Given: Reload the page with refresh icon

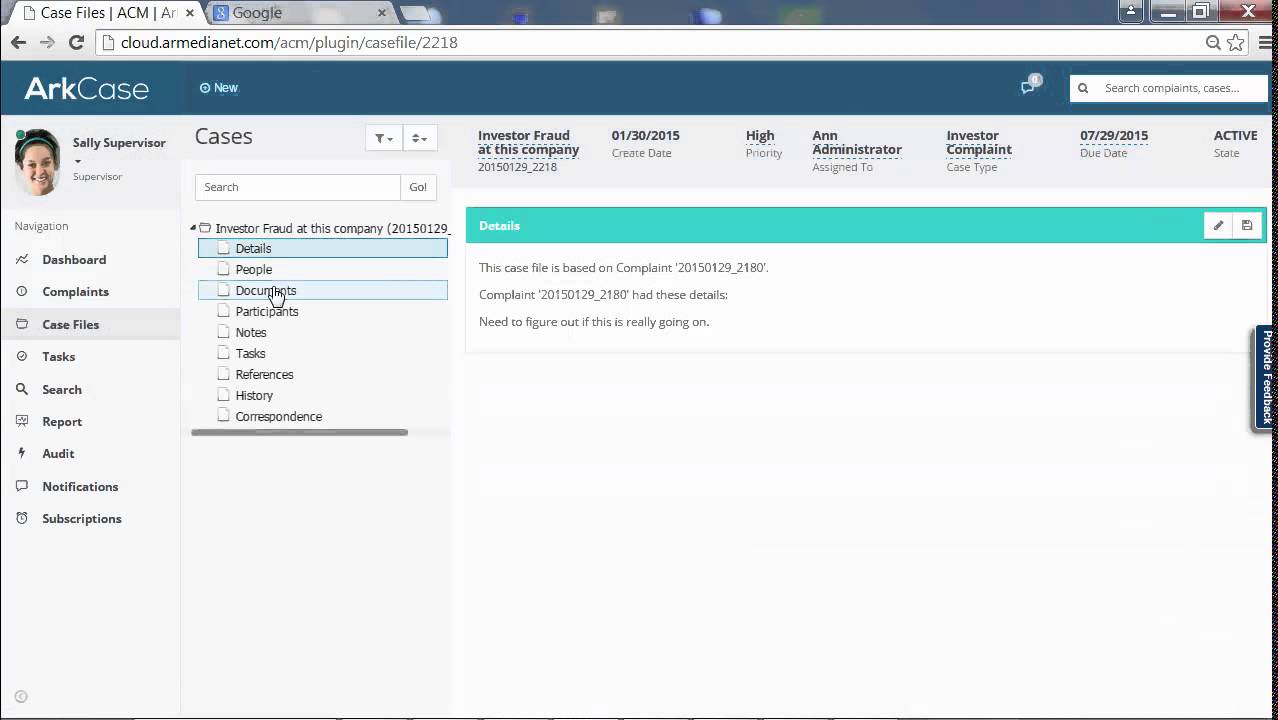Looking at the screenshot, I should tap(76, 43).
